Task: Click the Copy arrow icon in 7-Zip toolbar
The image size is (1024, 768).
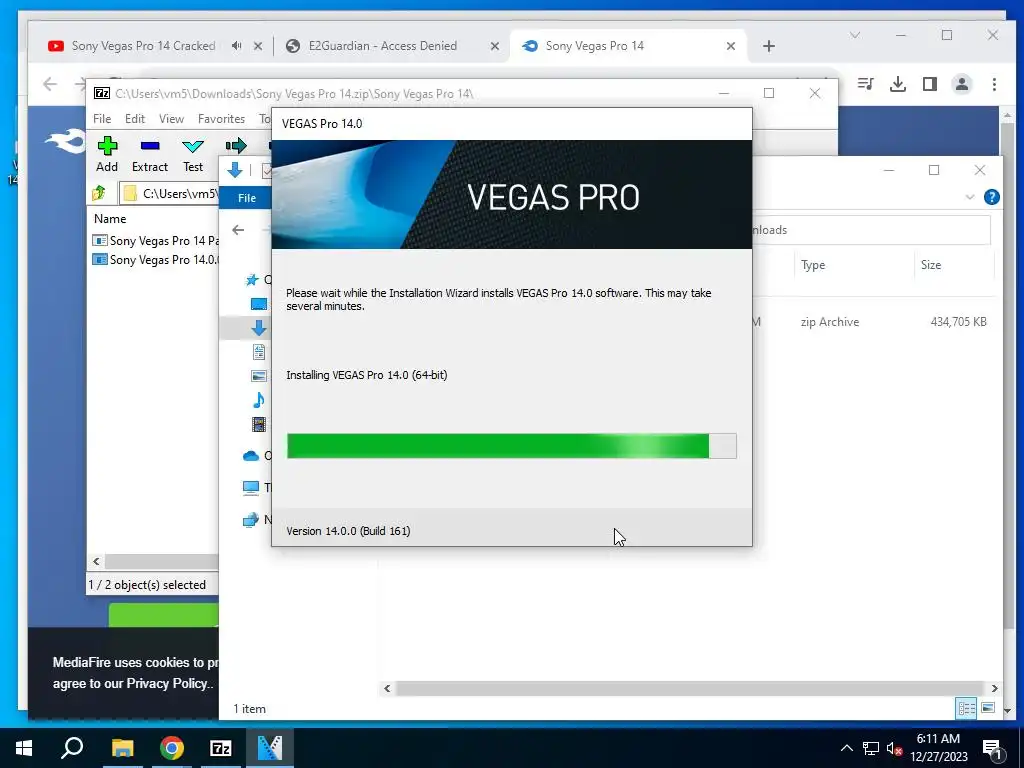Action: pyautogui.click(x=236, y=146)
